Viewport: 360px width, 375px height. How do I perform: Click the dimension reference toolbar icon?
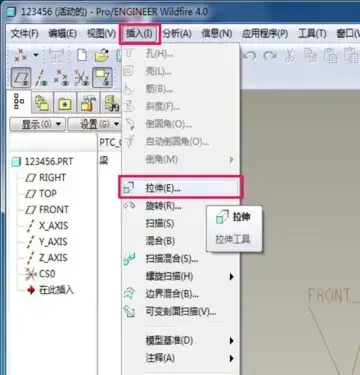[57, 55]
